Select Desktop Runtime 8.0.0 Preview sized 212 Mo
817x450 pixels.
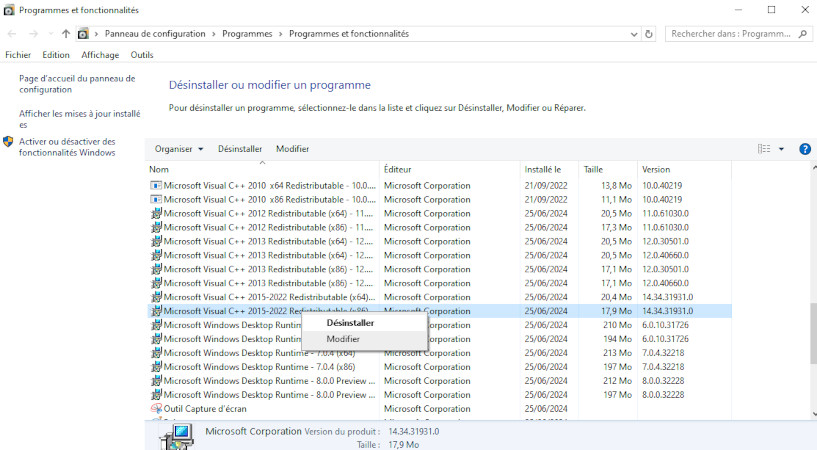coord(439,381)
